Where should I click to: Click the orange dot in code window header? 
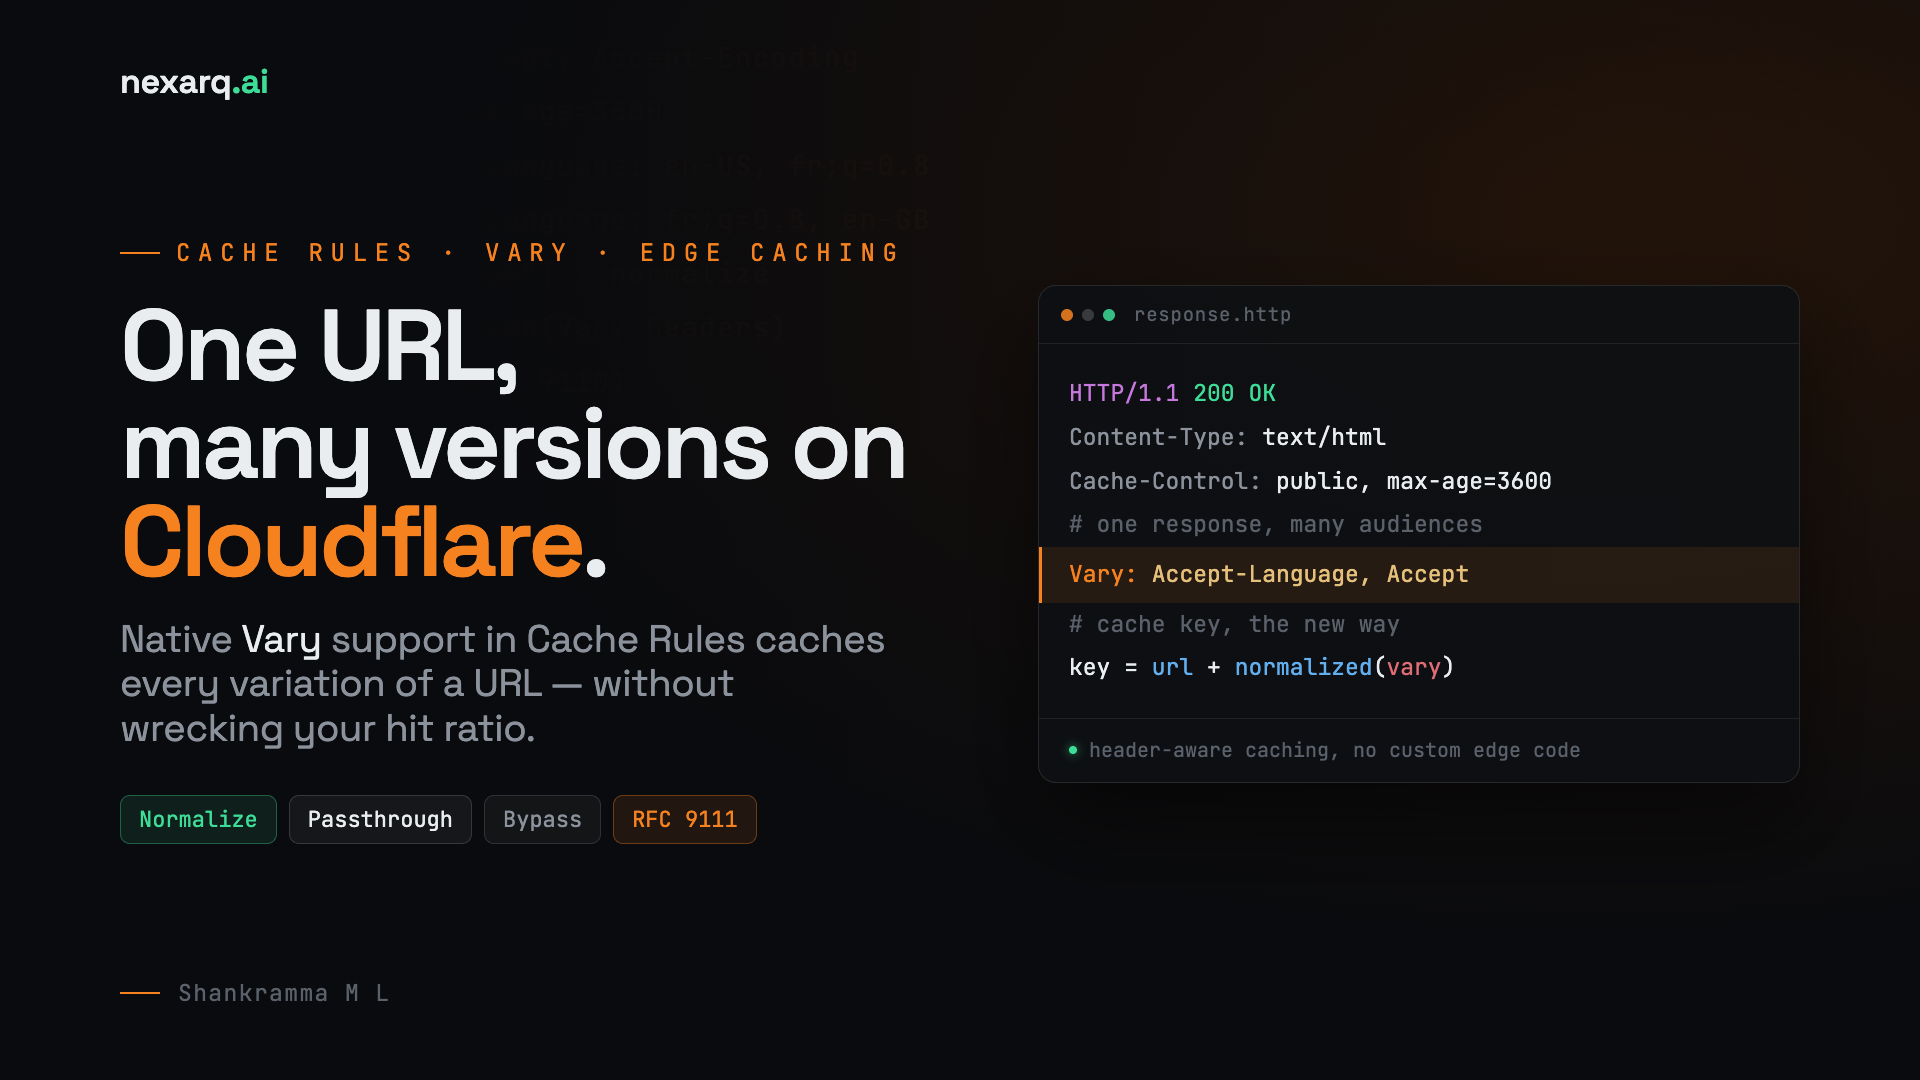pos(1067,315)
